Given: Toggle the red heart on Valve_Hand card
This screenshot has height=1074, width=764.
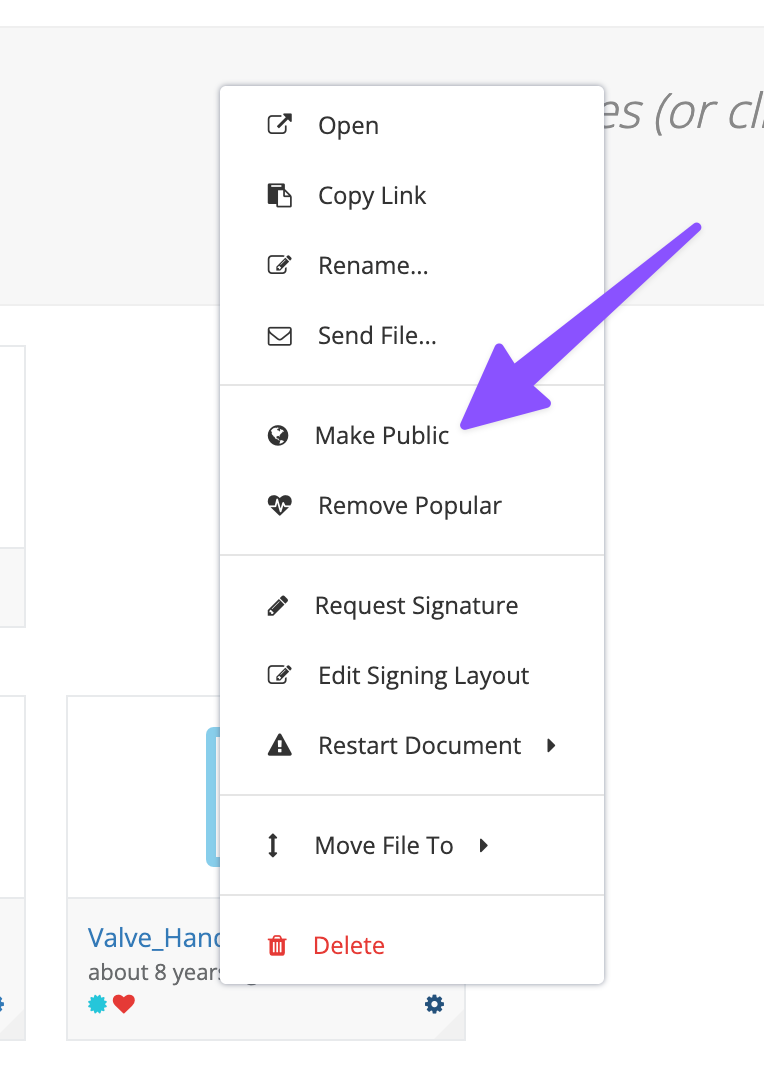Looking at the screenshot, I should click(124, 1004).
